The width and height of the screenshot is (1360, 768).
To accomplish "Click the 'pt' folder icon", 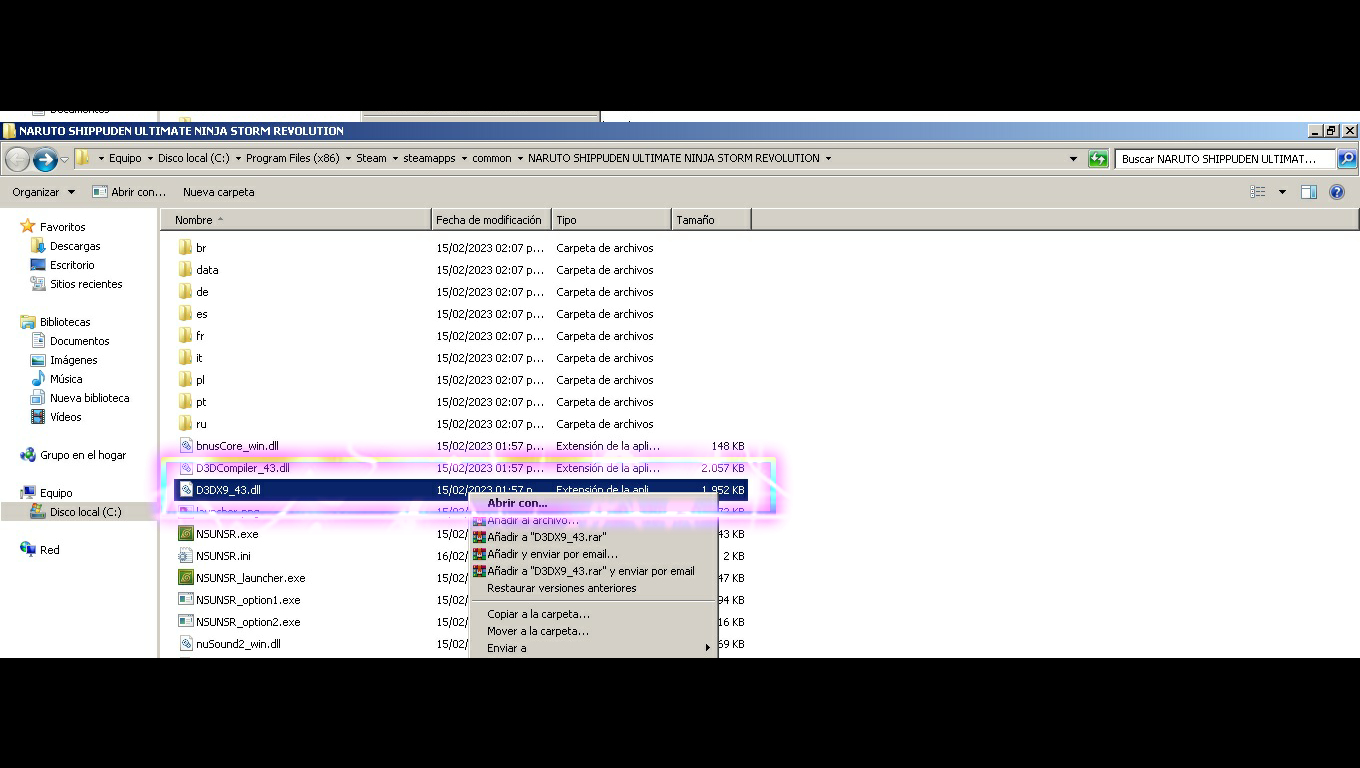I will point(185,402).
